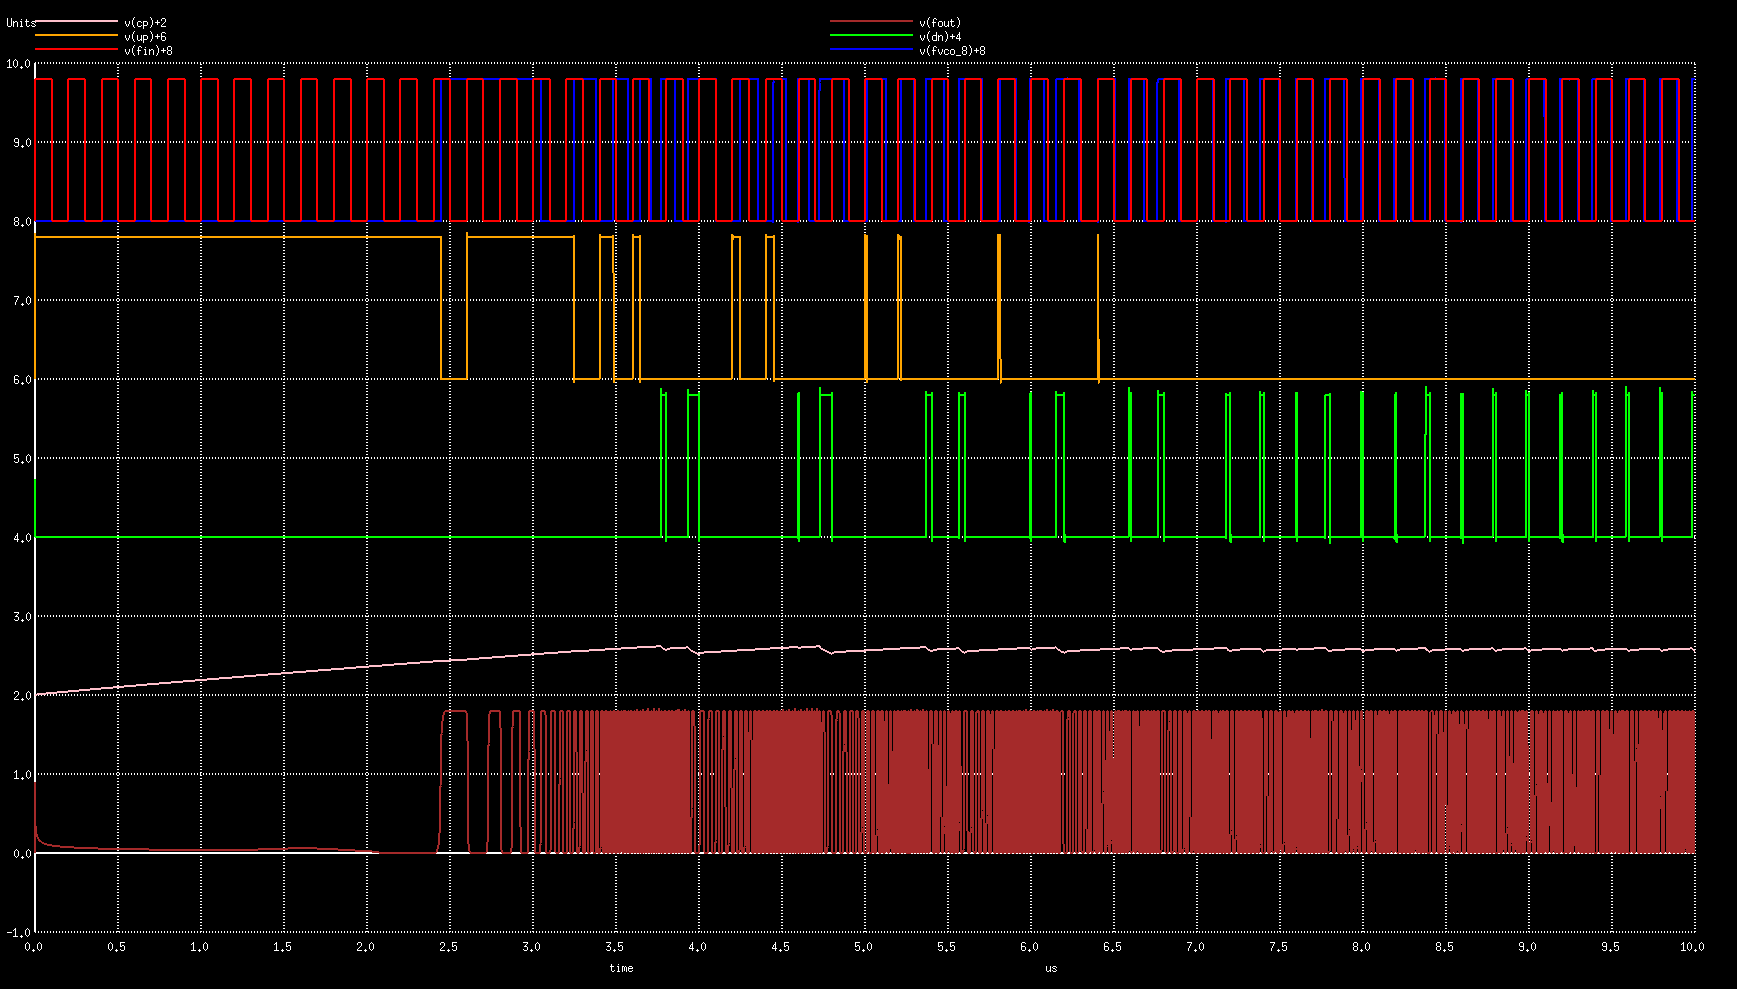Click the time-axis tick label 0.5
This screenshot has width=1737, height=989.
coord(117,947)
